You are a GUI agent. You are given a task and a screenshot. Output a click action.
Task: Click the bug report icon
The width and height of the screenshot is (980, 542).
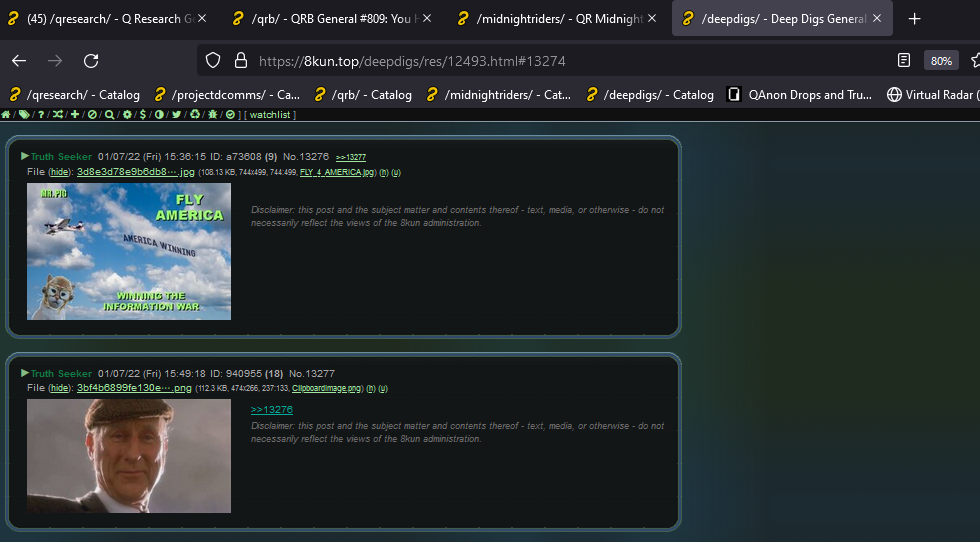(212, 114)
